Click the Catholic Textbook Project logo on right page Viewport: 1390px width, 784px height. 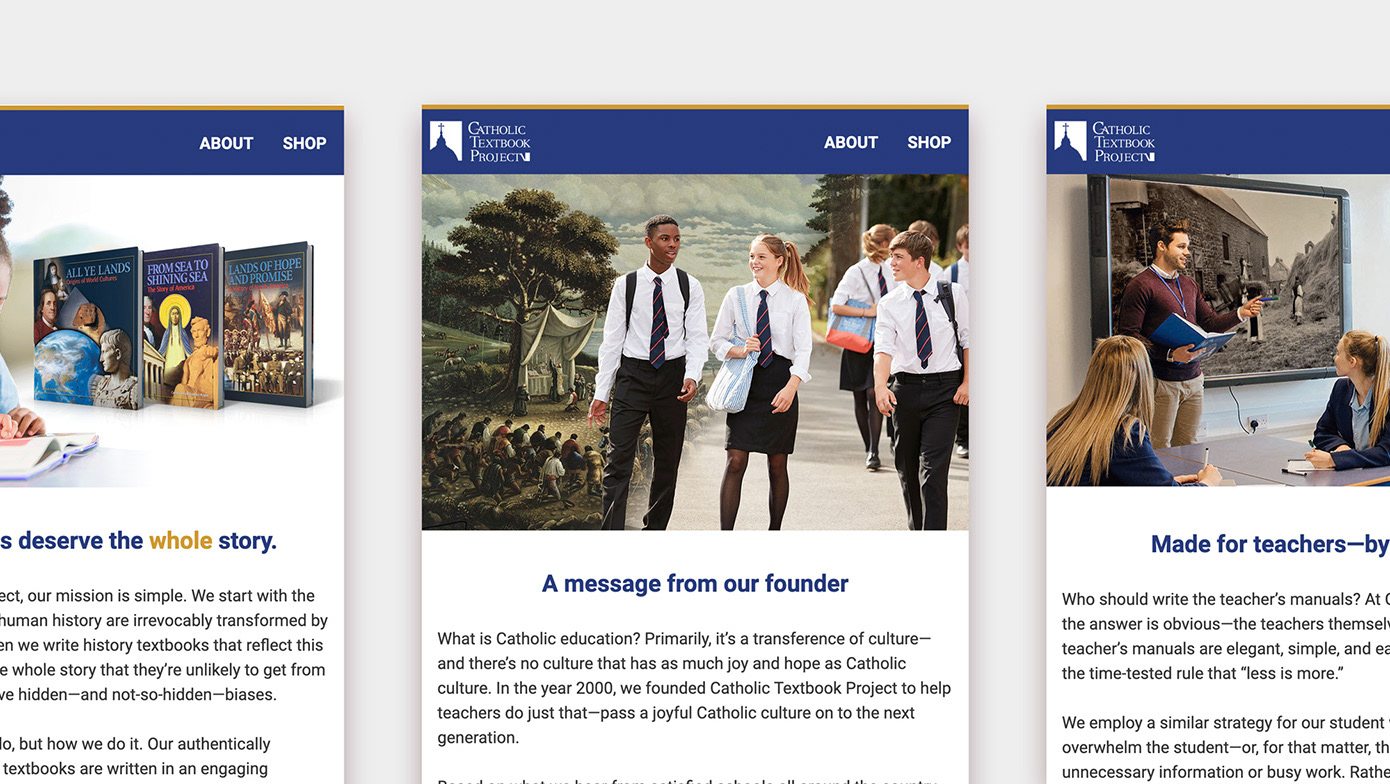[1105, 141]
